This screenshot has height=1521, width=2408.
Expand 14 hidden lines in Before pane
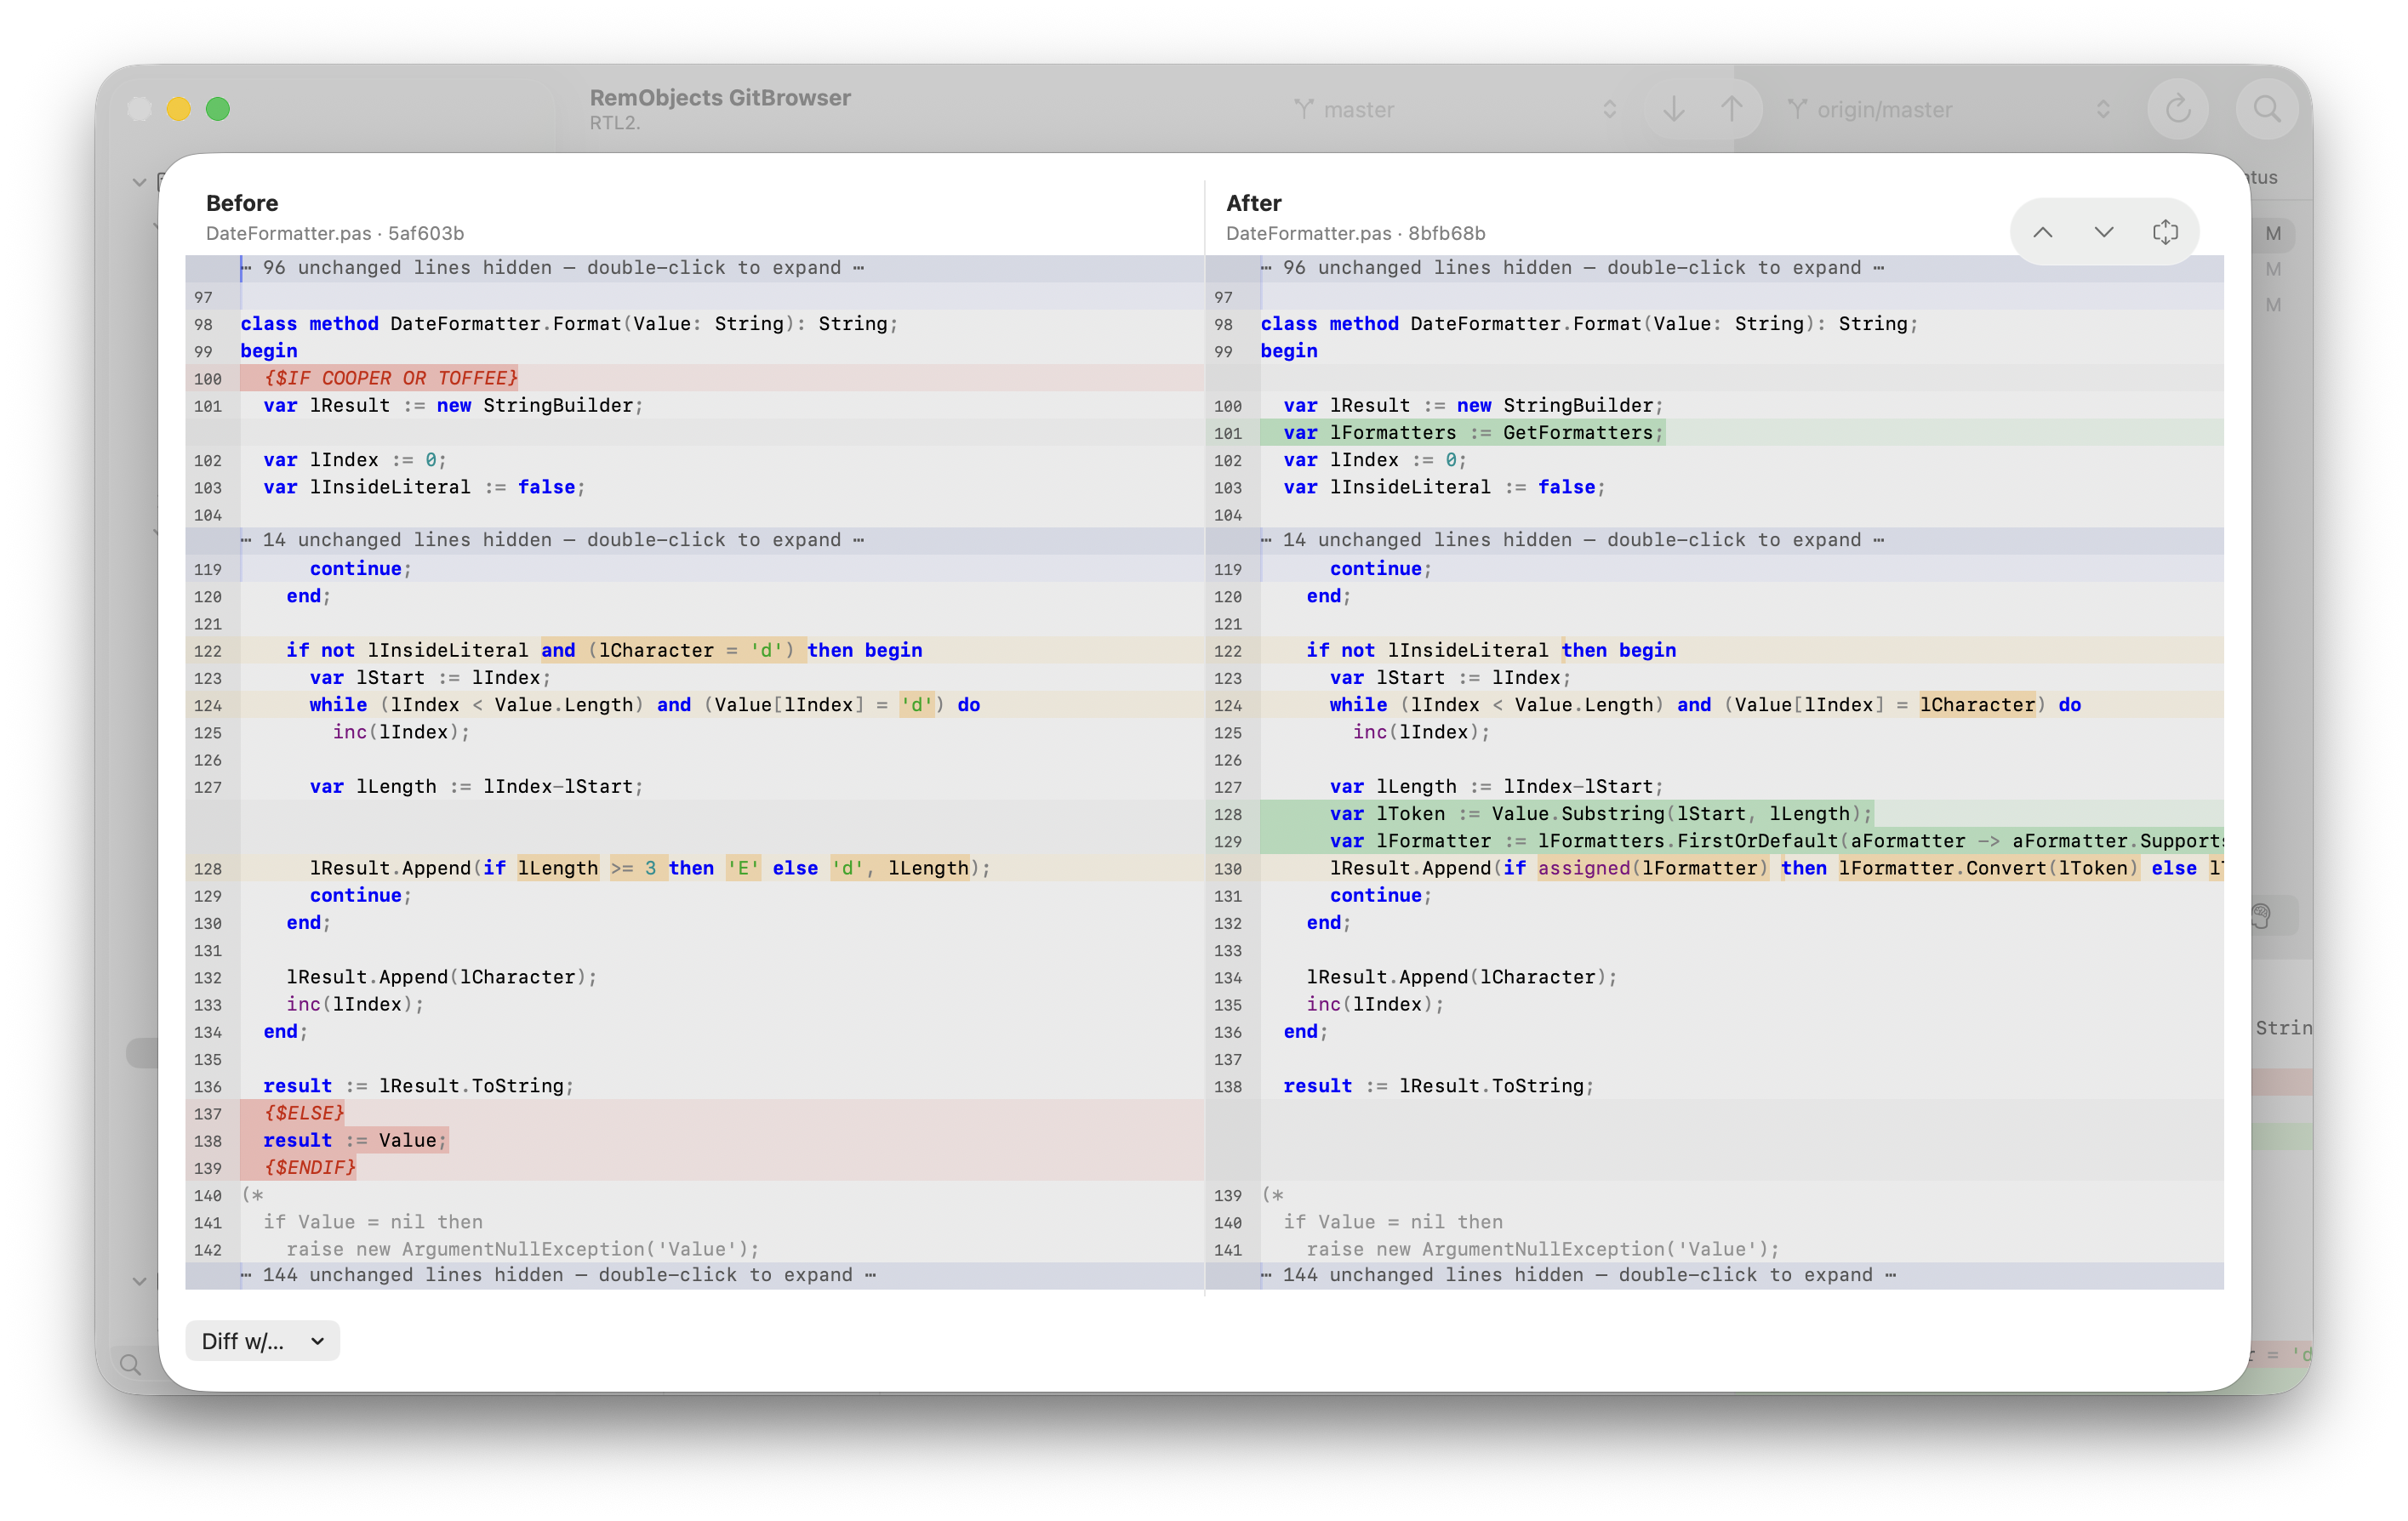(694, 539)
